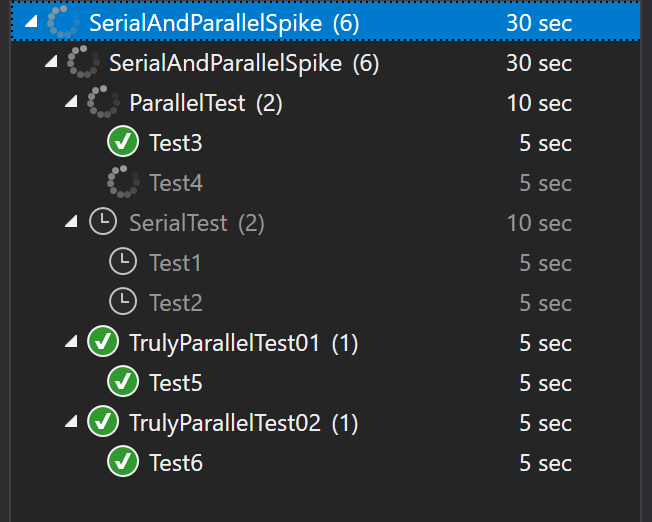Viewport: 652px width, 522px height.
Task: Click the green check icon for Test6
Action: click(x=123, y=461)
